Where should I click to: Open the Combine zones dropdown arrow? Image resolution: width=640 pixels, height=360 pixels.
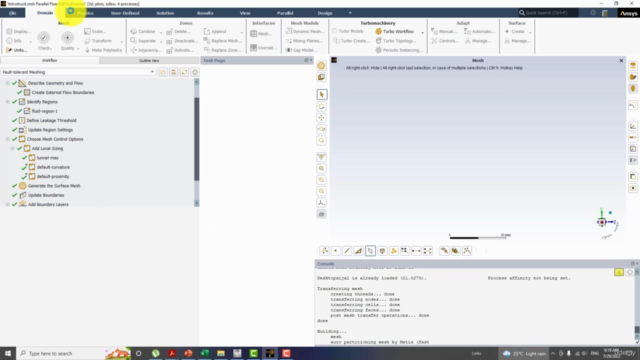pyautogui.click(x=160, y=32)
